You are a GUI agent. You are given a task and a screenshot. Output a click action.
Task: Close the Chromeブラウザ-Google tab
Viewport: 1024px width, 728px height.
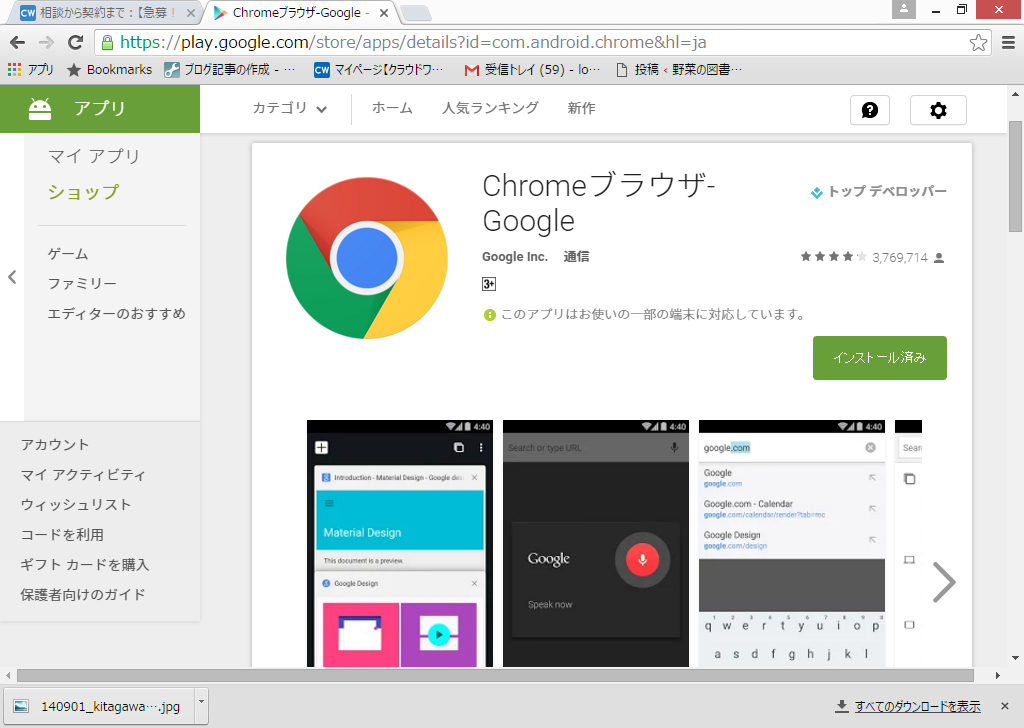[x=384, y=12]
